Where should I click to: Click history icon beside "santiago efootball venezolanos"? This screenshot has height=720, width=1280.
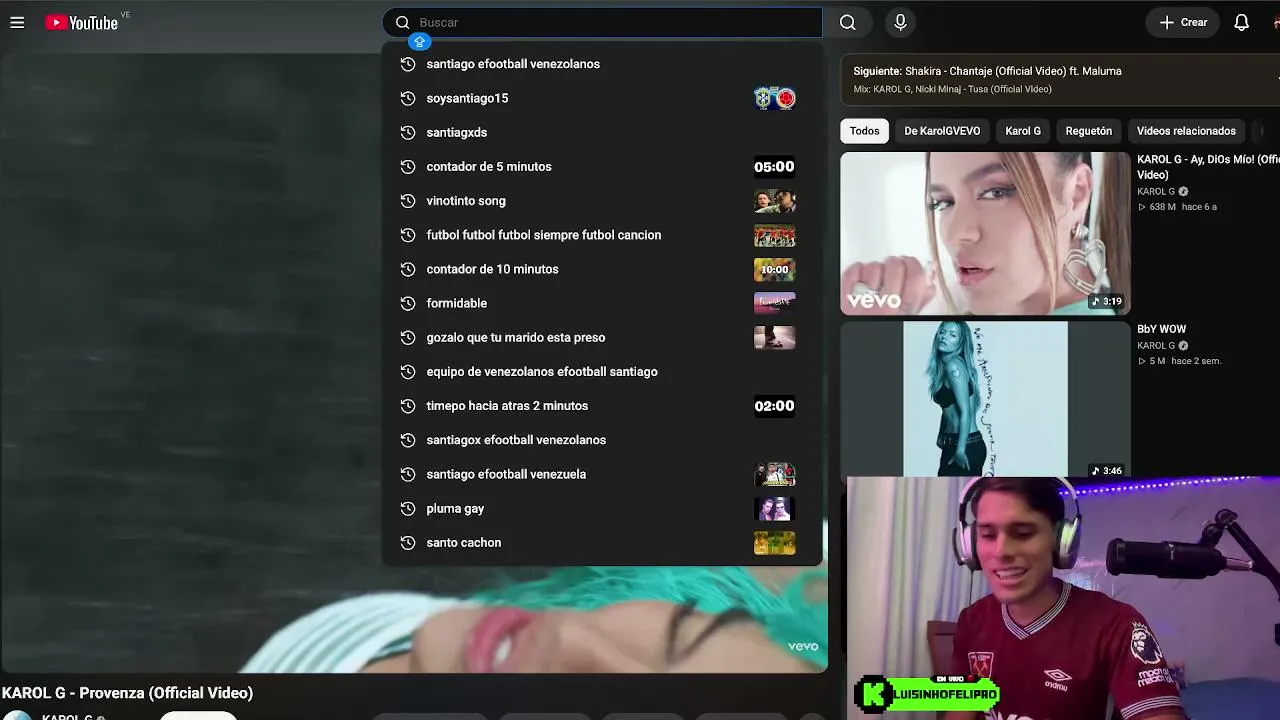click(x=407, y=64)
